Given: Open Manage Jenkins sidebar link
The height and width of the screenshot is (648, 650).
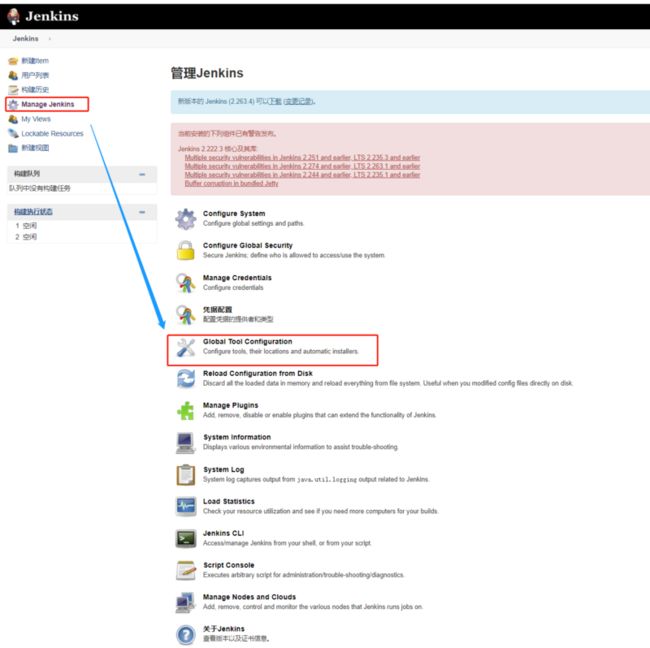Looking at the screenshot, I should [x=48, y=104].
